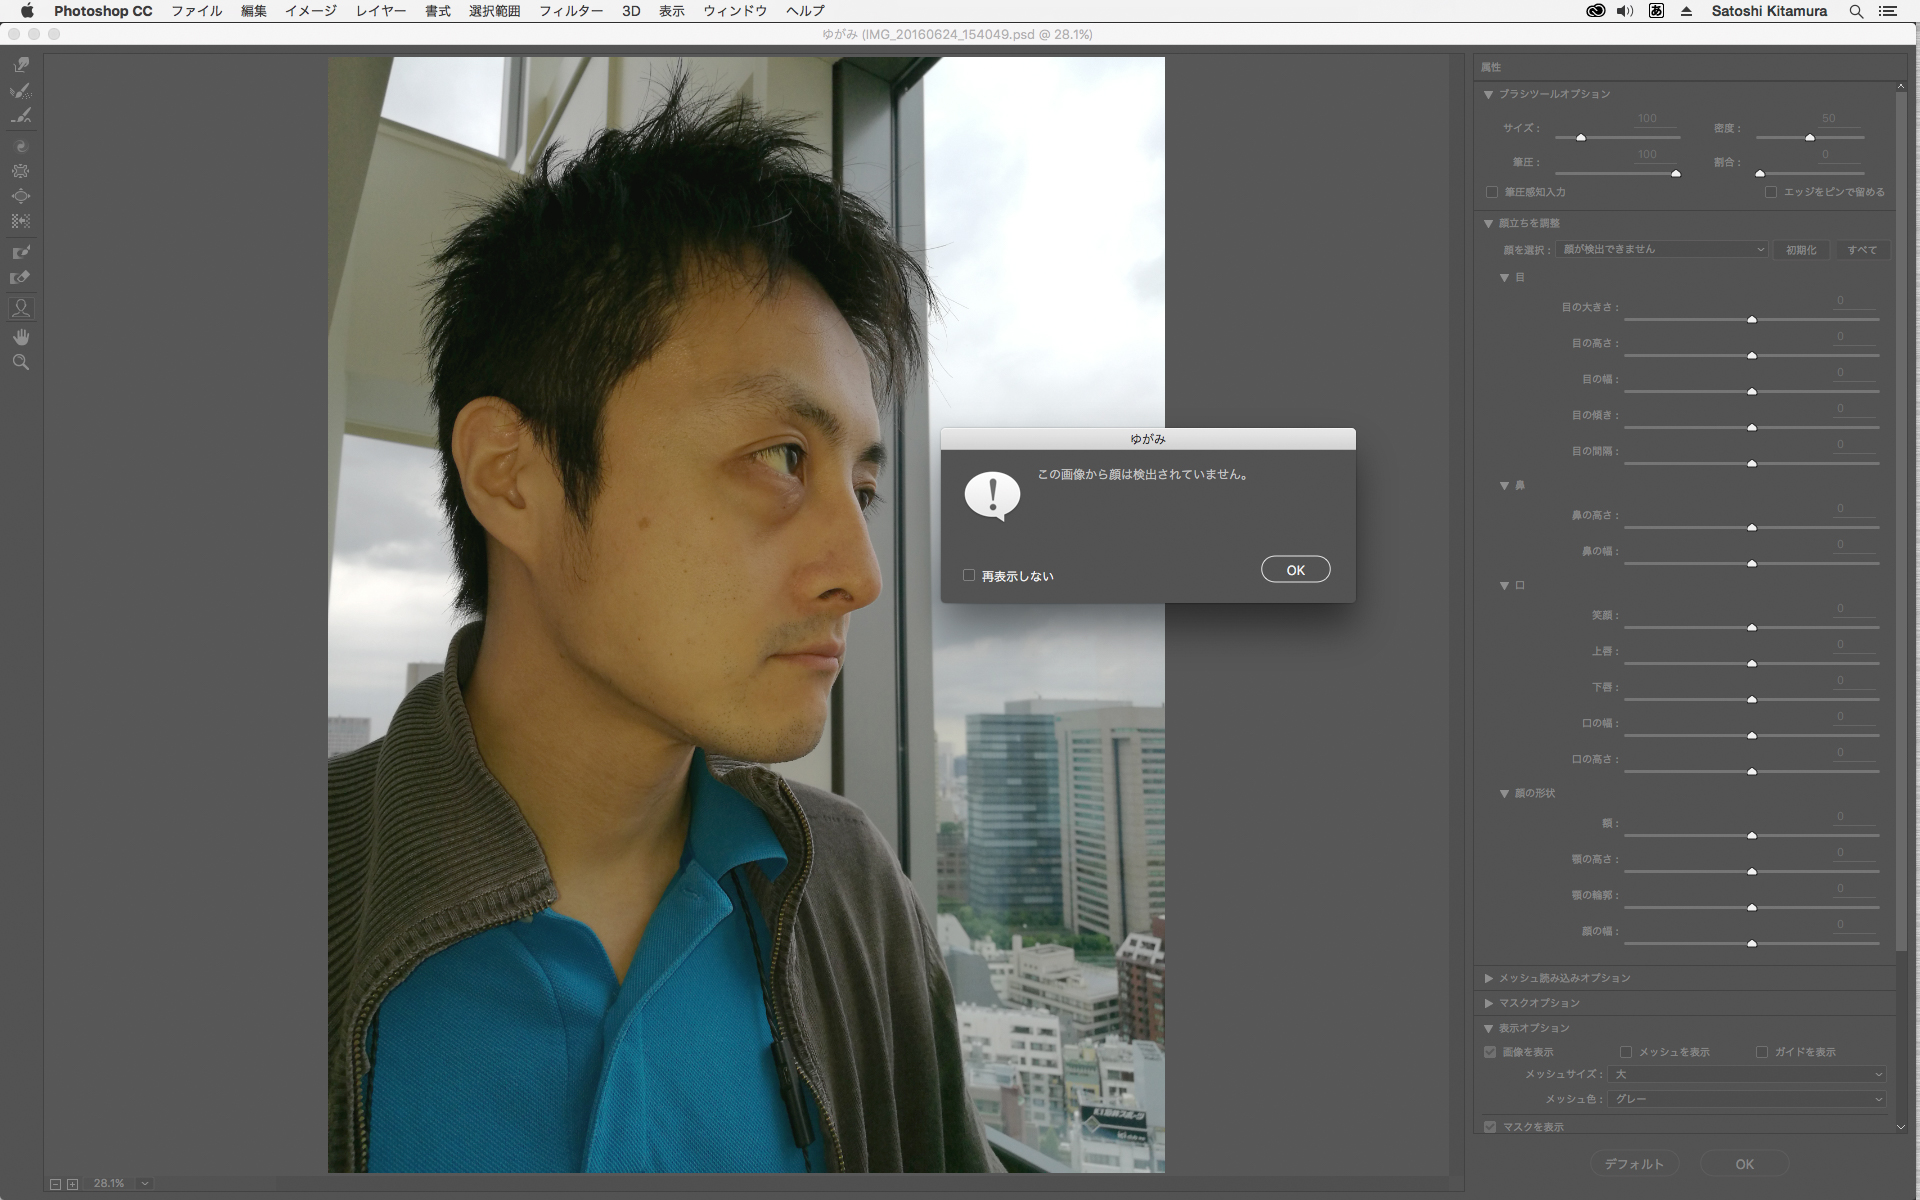The image size is (1920, 1200).
Task: Open the フィルター menu
Action: coord(570,11)
